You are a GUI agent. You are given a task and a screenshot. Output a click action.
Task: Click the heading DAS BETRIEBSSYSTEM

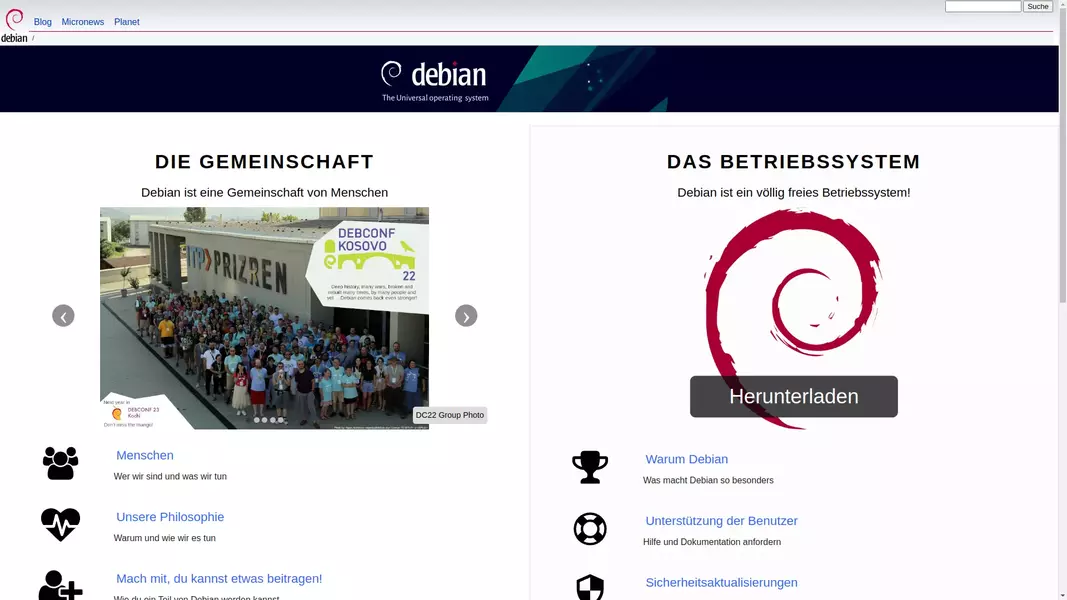tap(793, 161)
